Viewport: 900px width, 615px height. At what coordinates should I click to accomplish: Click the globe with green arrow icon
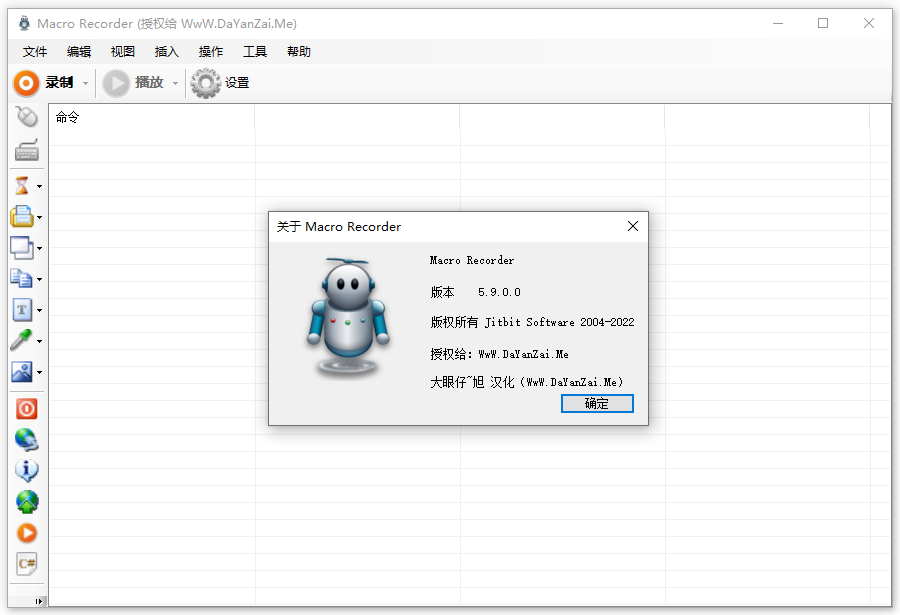pyautogui.click(x=26, y=502)
